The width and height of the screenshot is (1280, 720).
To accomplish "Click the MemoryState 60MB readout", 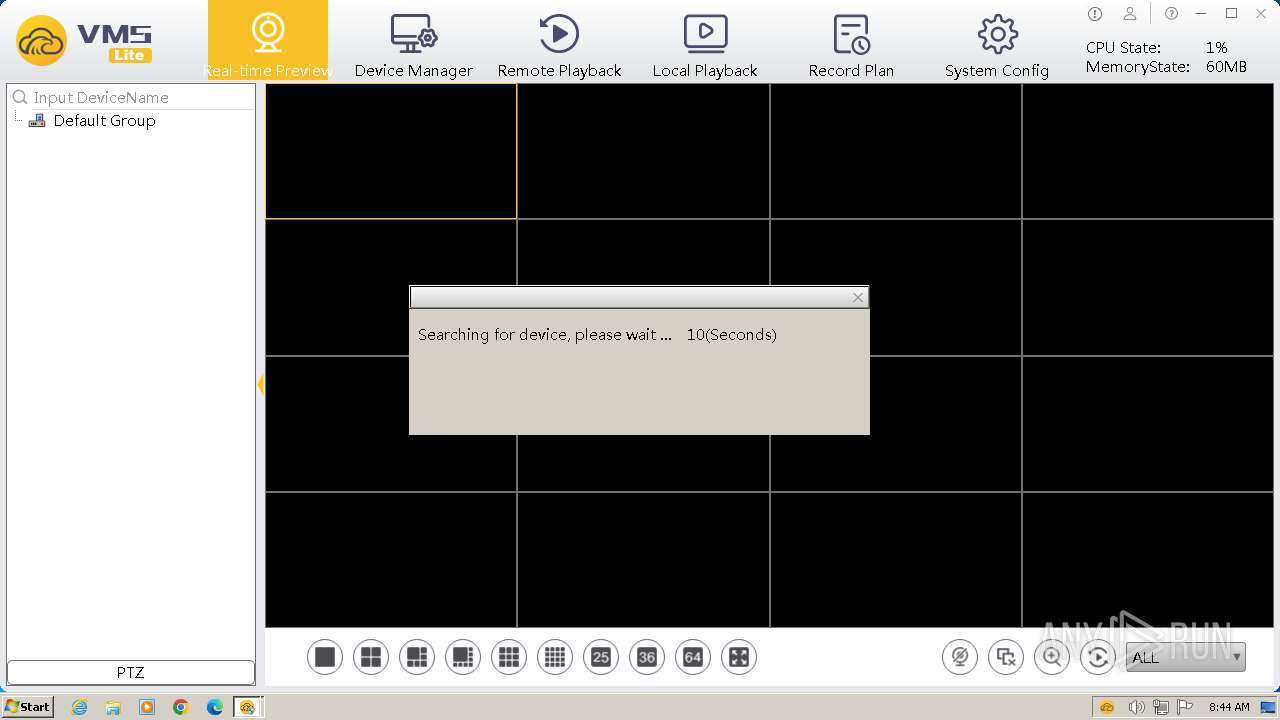I will pos(1166,67).
